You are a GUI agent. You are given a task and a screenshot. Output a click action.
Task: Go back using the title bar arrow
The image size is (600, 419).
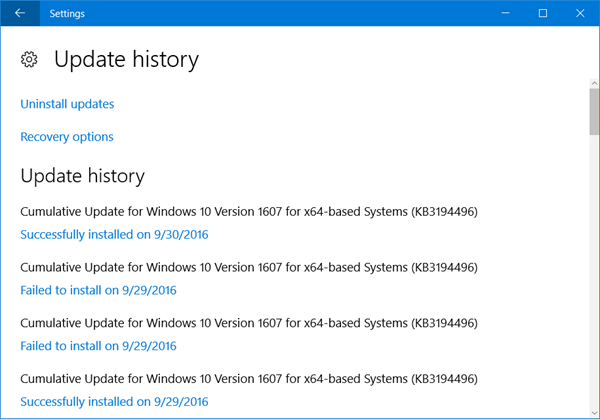(20, 13)
